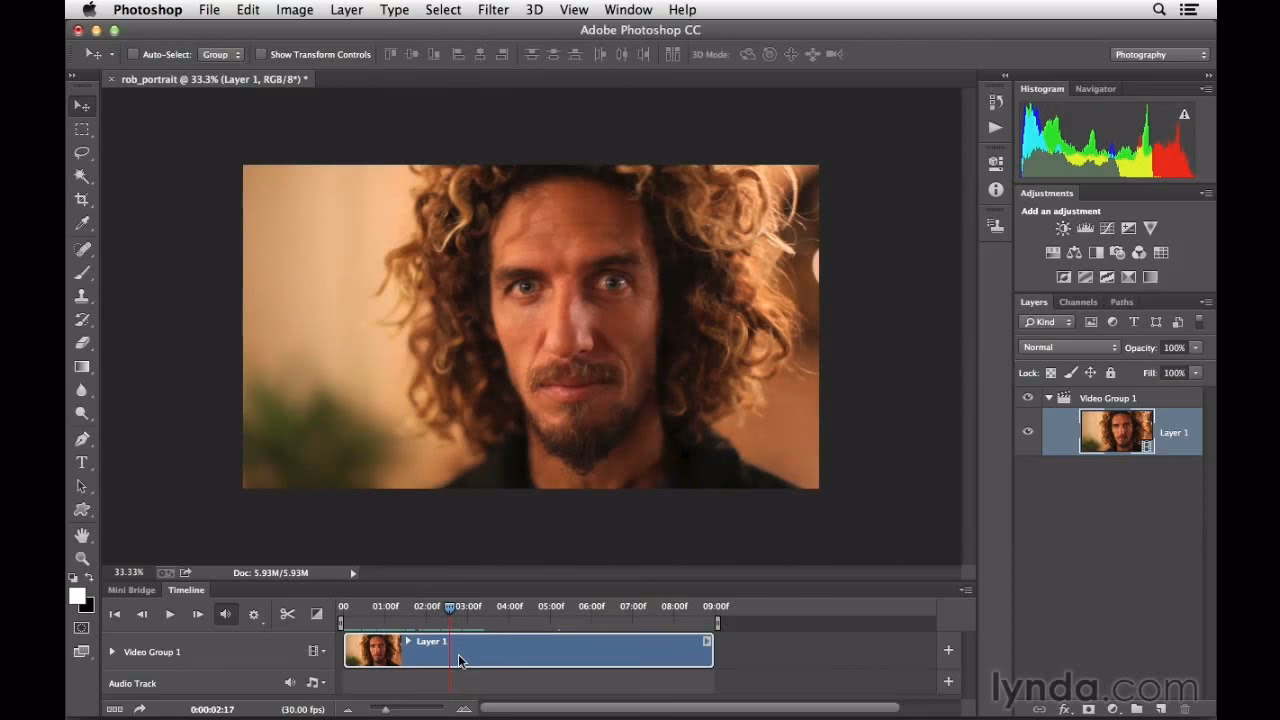Expand the Video Group 1 track
The height and width of the screenshot is (720, 1280).
pos(111,651)
